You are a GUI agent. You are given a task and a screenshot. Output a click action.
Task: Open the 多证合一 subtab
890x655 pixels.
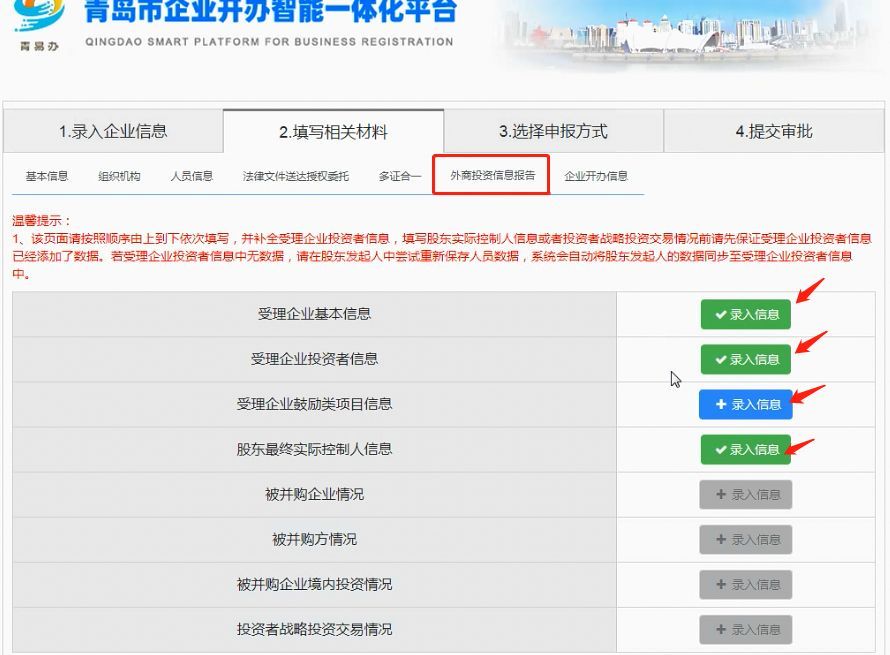click(x=398, y=175)
